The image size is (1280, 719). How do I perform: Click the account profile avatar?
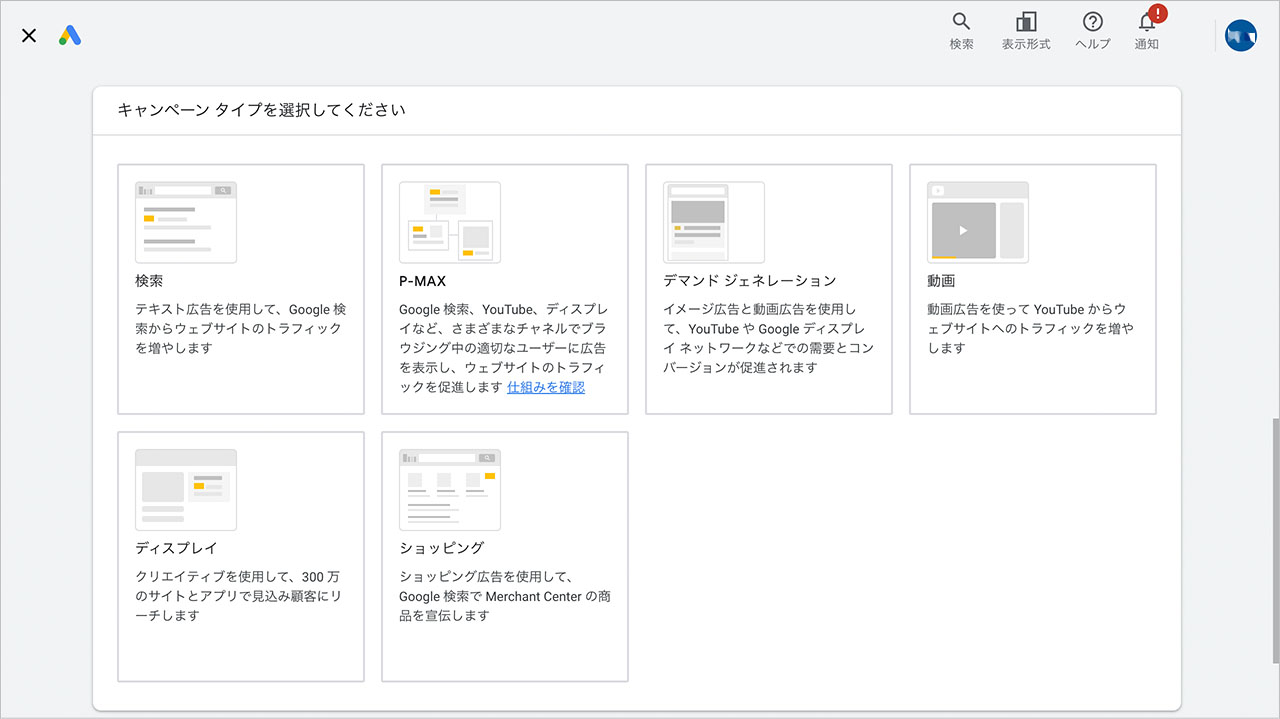tap(1240, 35)
